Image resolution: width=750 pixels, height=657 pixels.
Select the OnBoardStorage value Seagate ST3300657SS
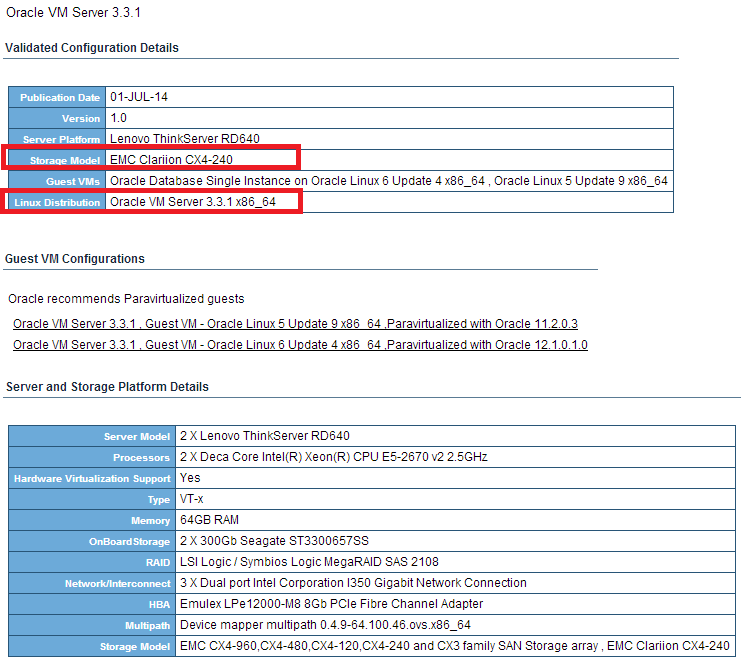coord(274,541)
